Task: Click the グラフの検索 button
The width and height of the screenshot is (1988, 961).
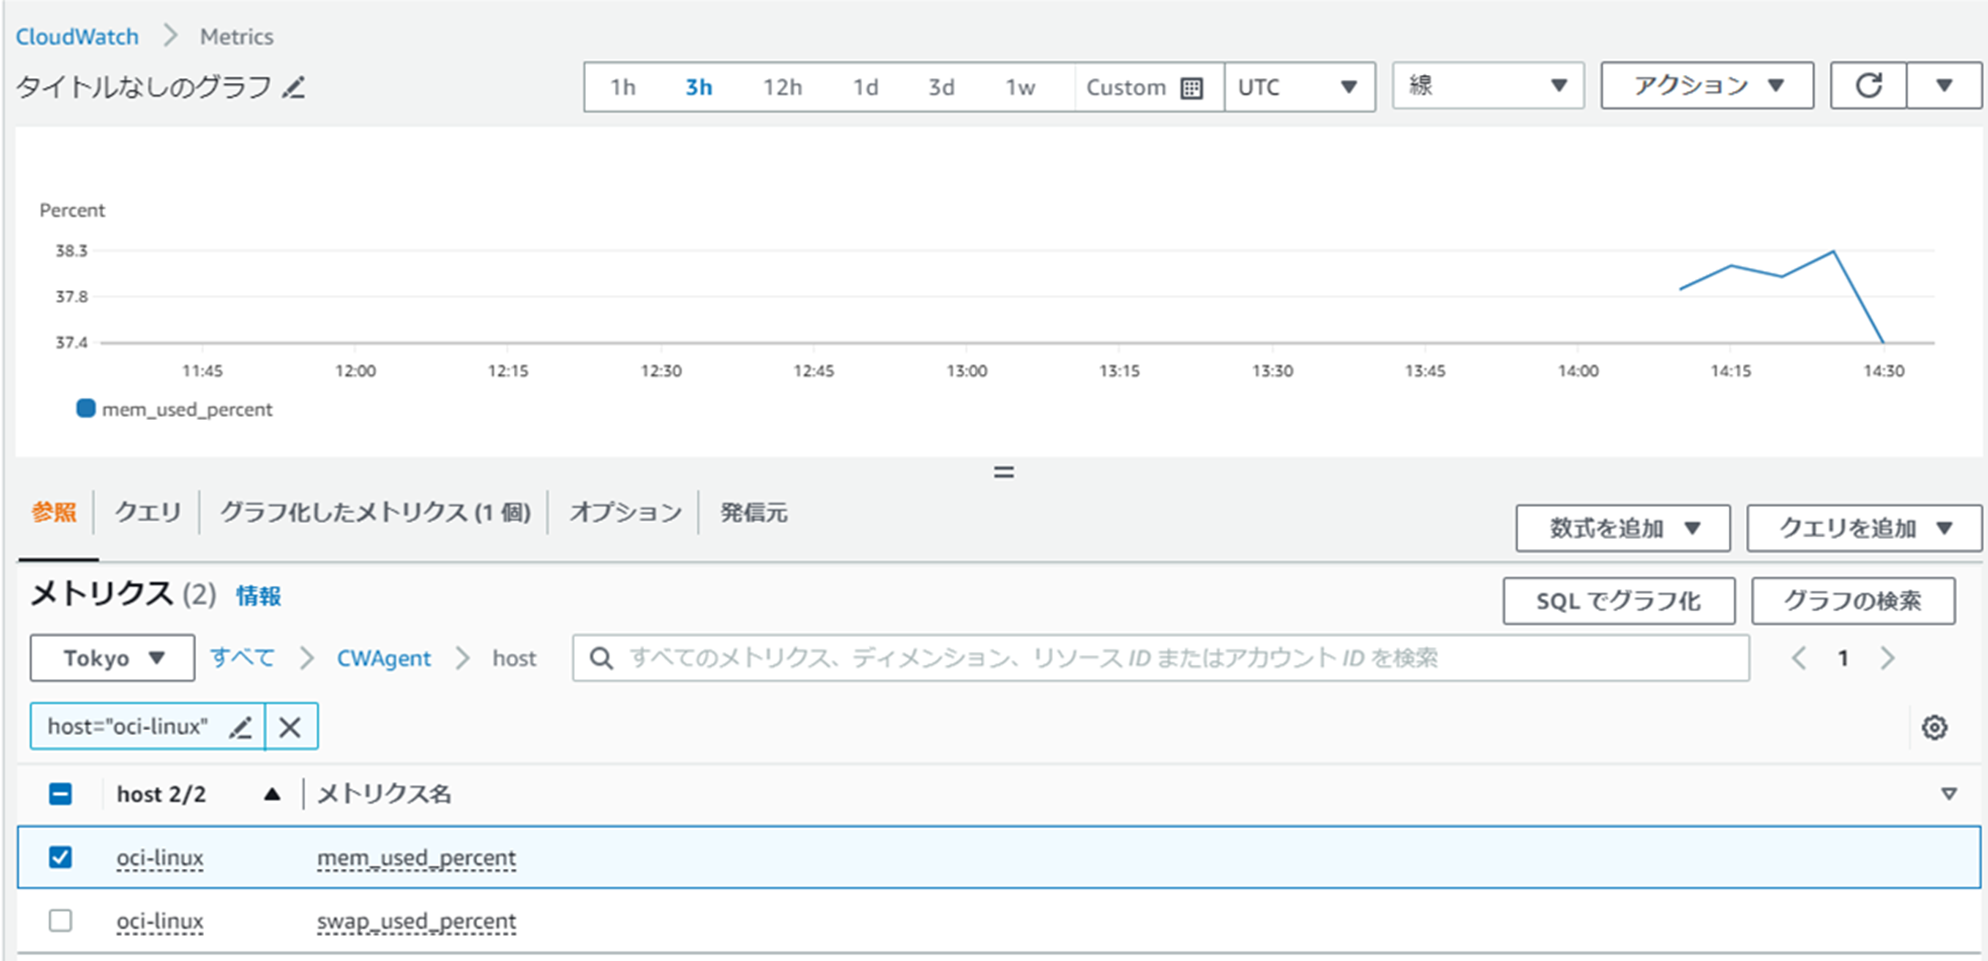Action: pyautogui.click(x=1853, y=601)
